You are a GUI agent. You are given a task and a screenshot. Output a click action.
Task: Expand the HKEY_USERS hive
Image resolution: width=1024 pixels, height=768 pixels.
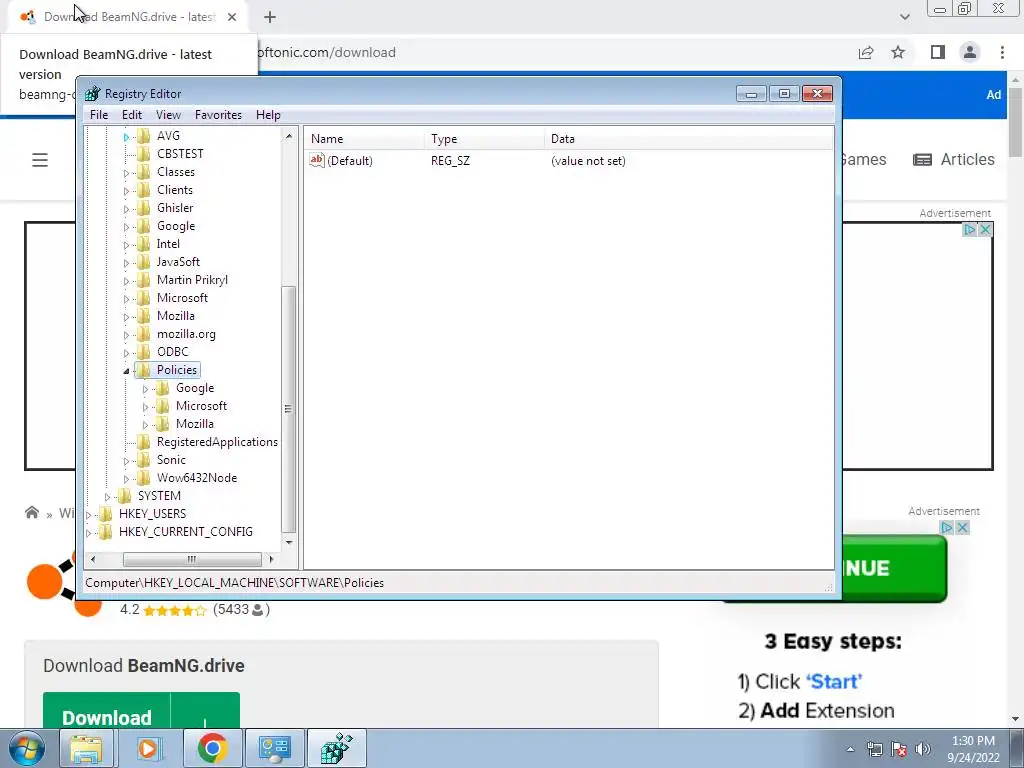click(88, 515)
